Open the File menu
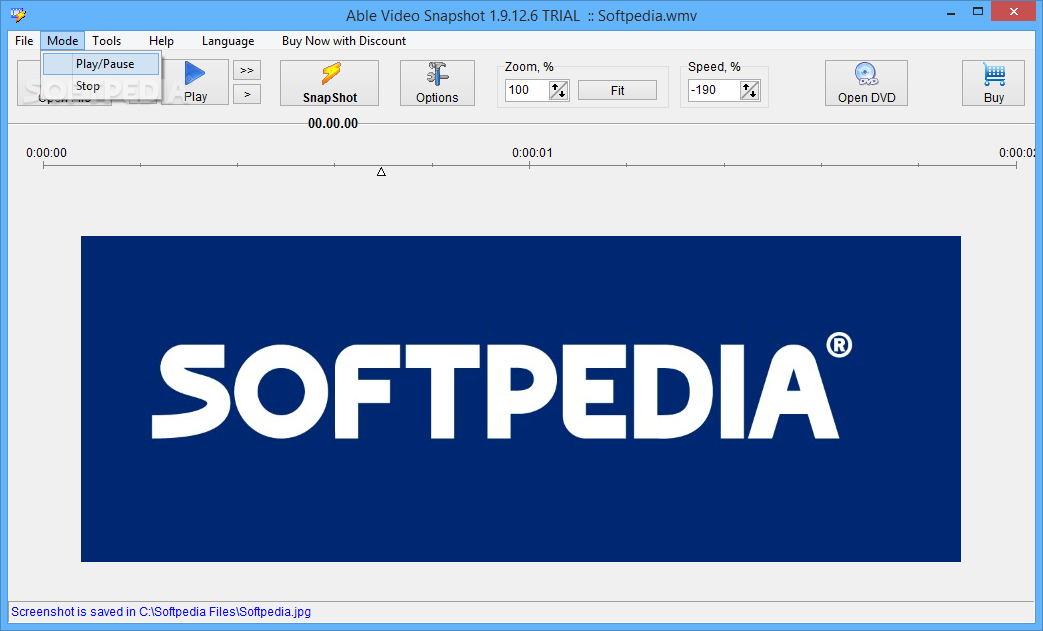1043x631 pixels. 24,41
